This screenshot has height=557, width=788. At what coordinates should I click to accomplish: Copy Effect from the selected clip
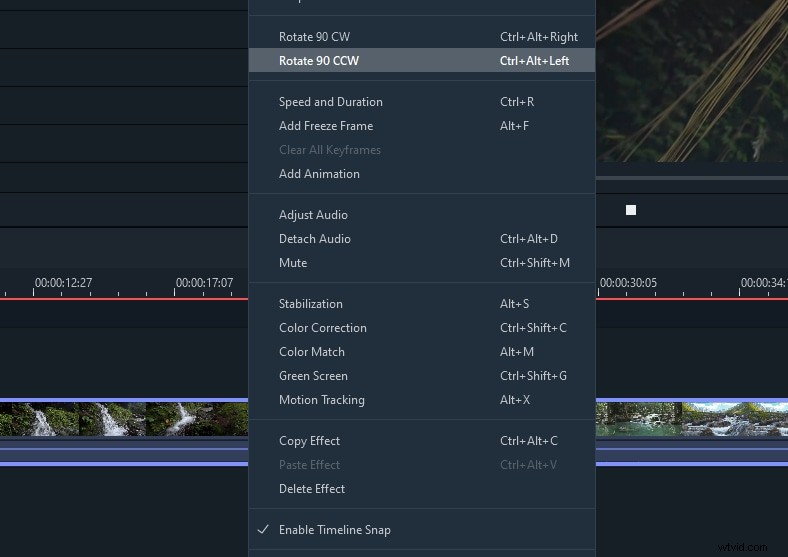coord(309,441)
